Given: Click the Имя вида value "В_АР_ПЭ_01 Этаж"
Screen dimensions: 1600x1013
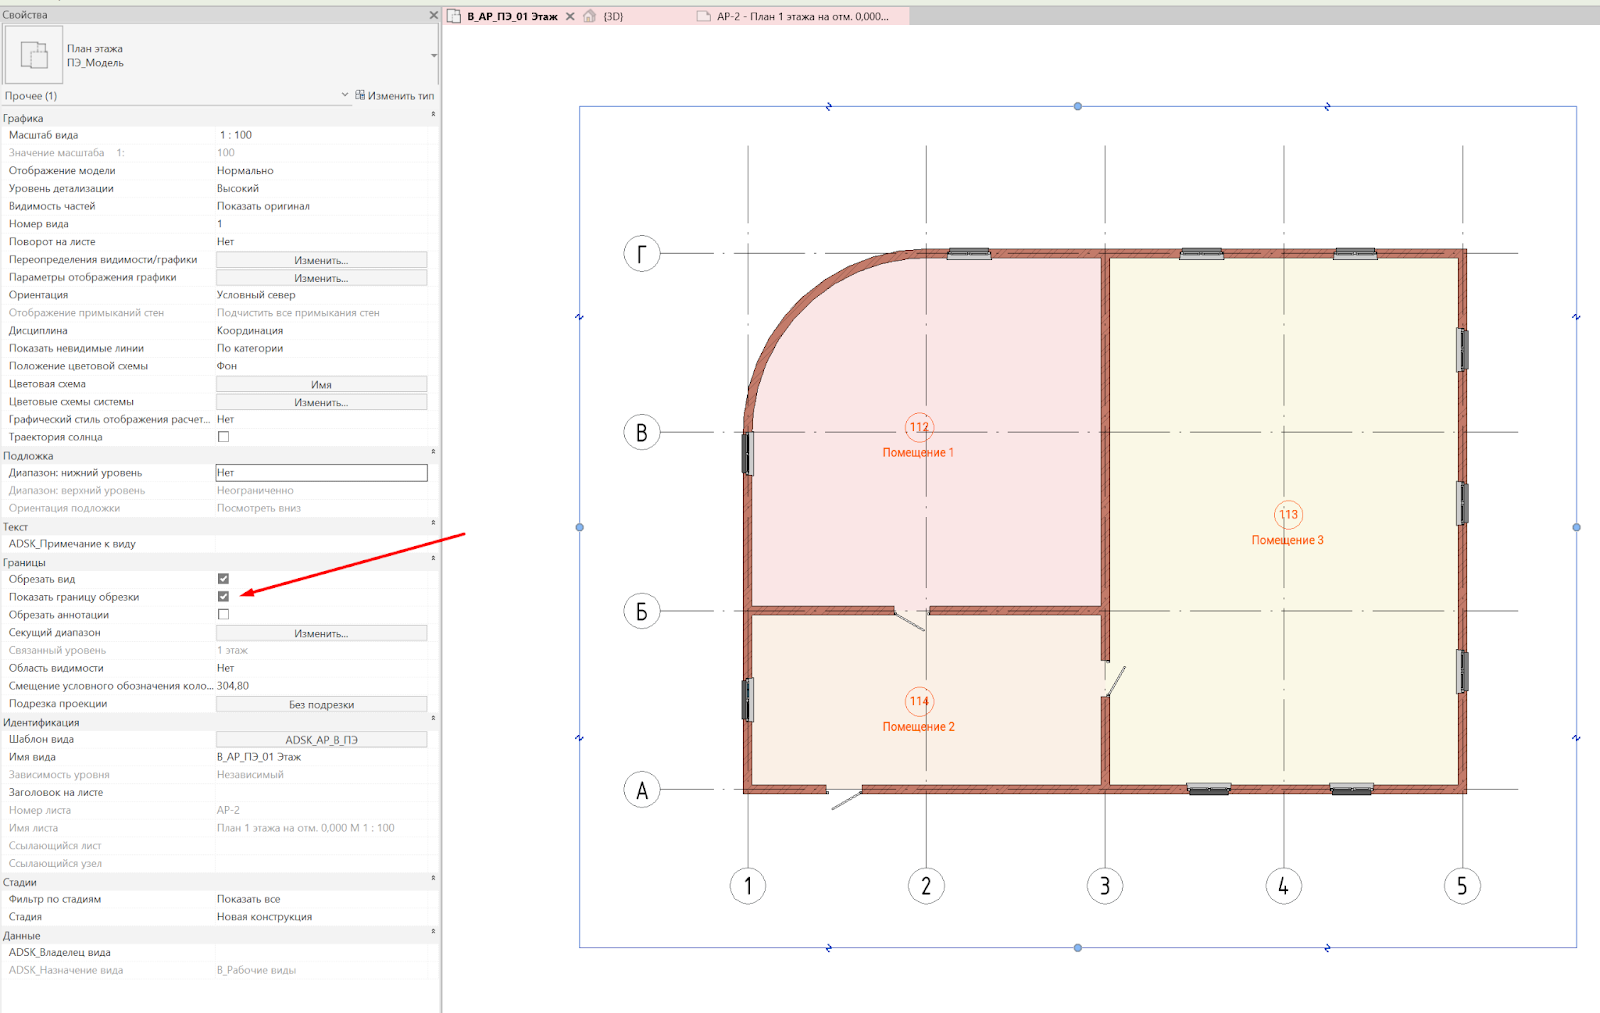Looking at the screenshot, I should point(259,757).
